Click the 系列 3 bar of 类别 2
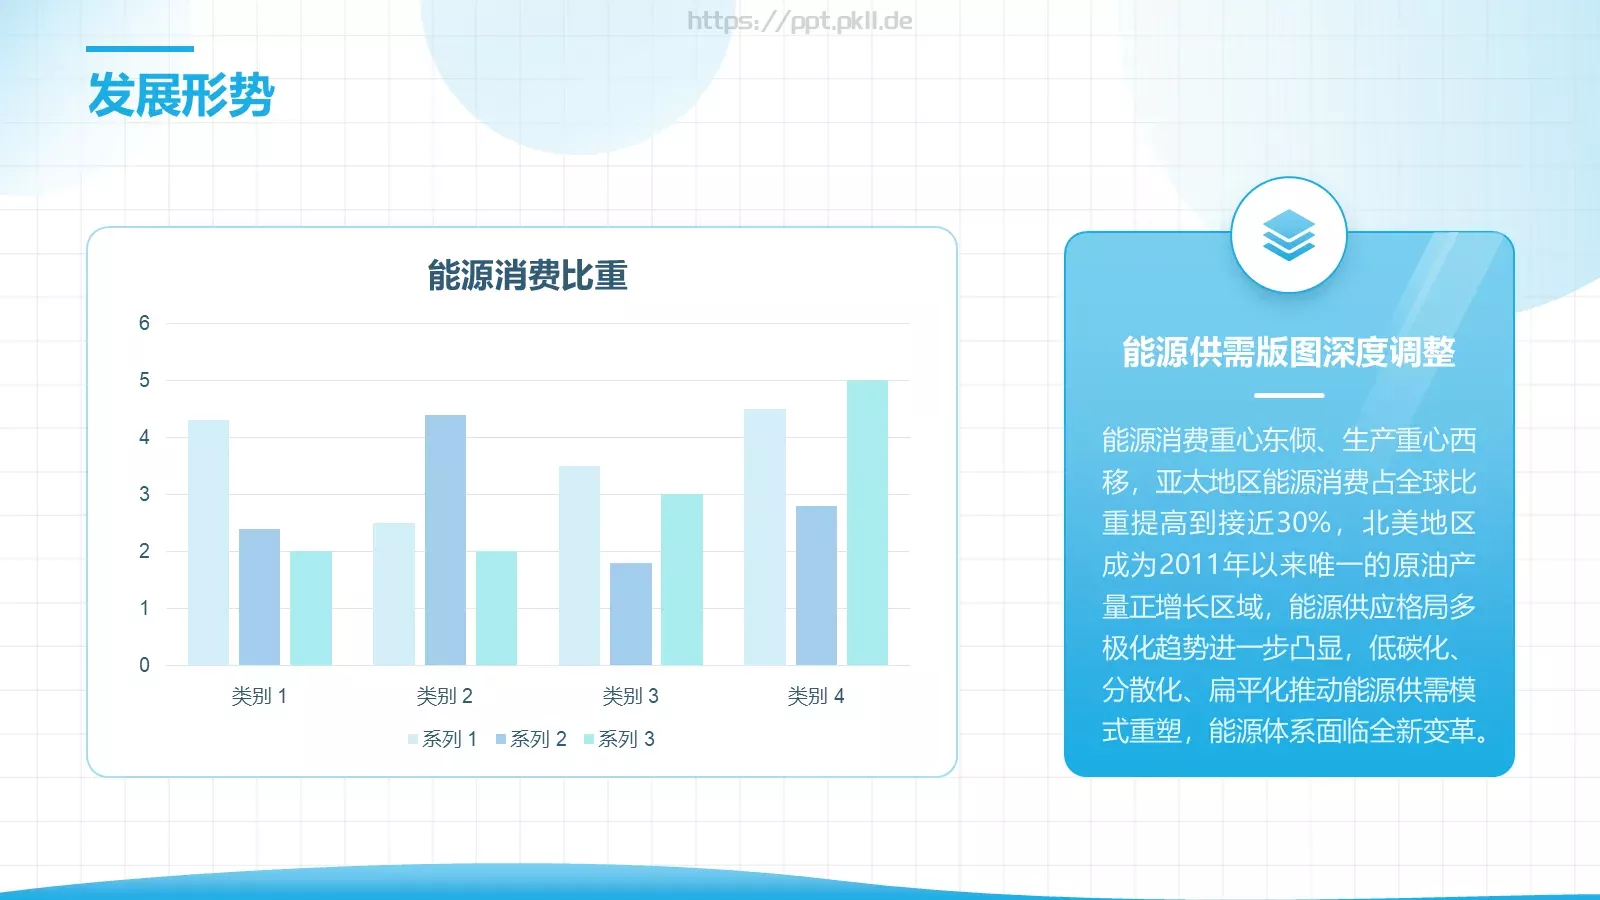This screenshot has height=900, width=1600. pos(496,608)
